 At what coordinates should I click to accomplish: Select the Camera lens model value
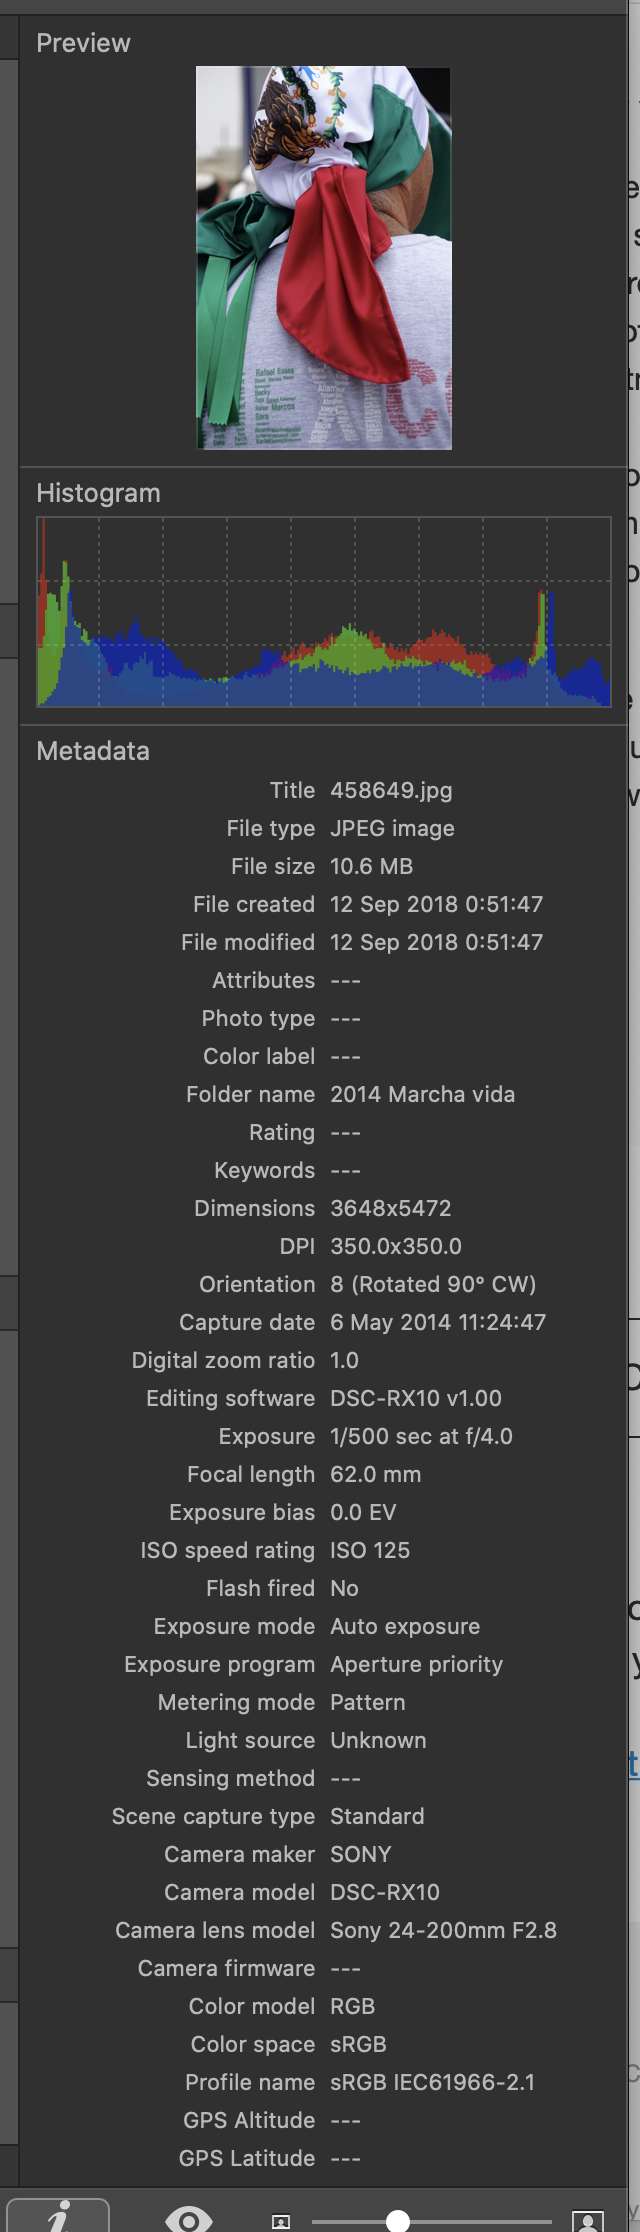tap(443, 1931)
